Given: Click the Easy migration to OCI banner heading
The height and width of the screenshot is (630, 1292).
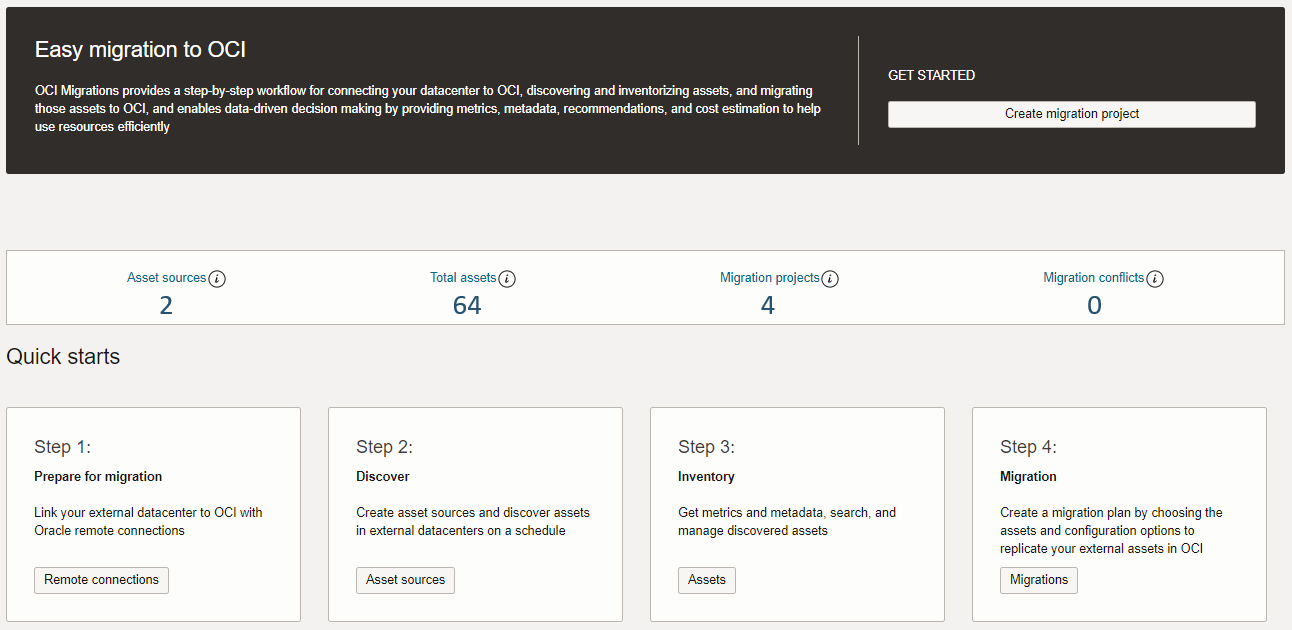Looking at the screenshot, I should [140, 49].
